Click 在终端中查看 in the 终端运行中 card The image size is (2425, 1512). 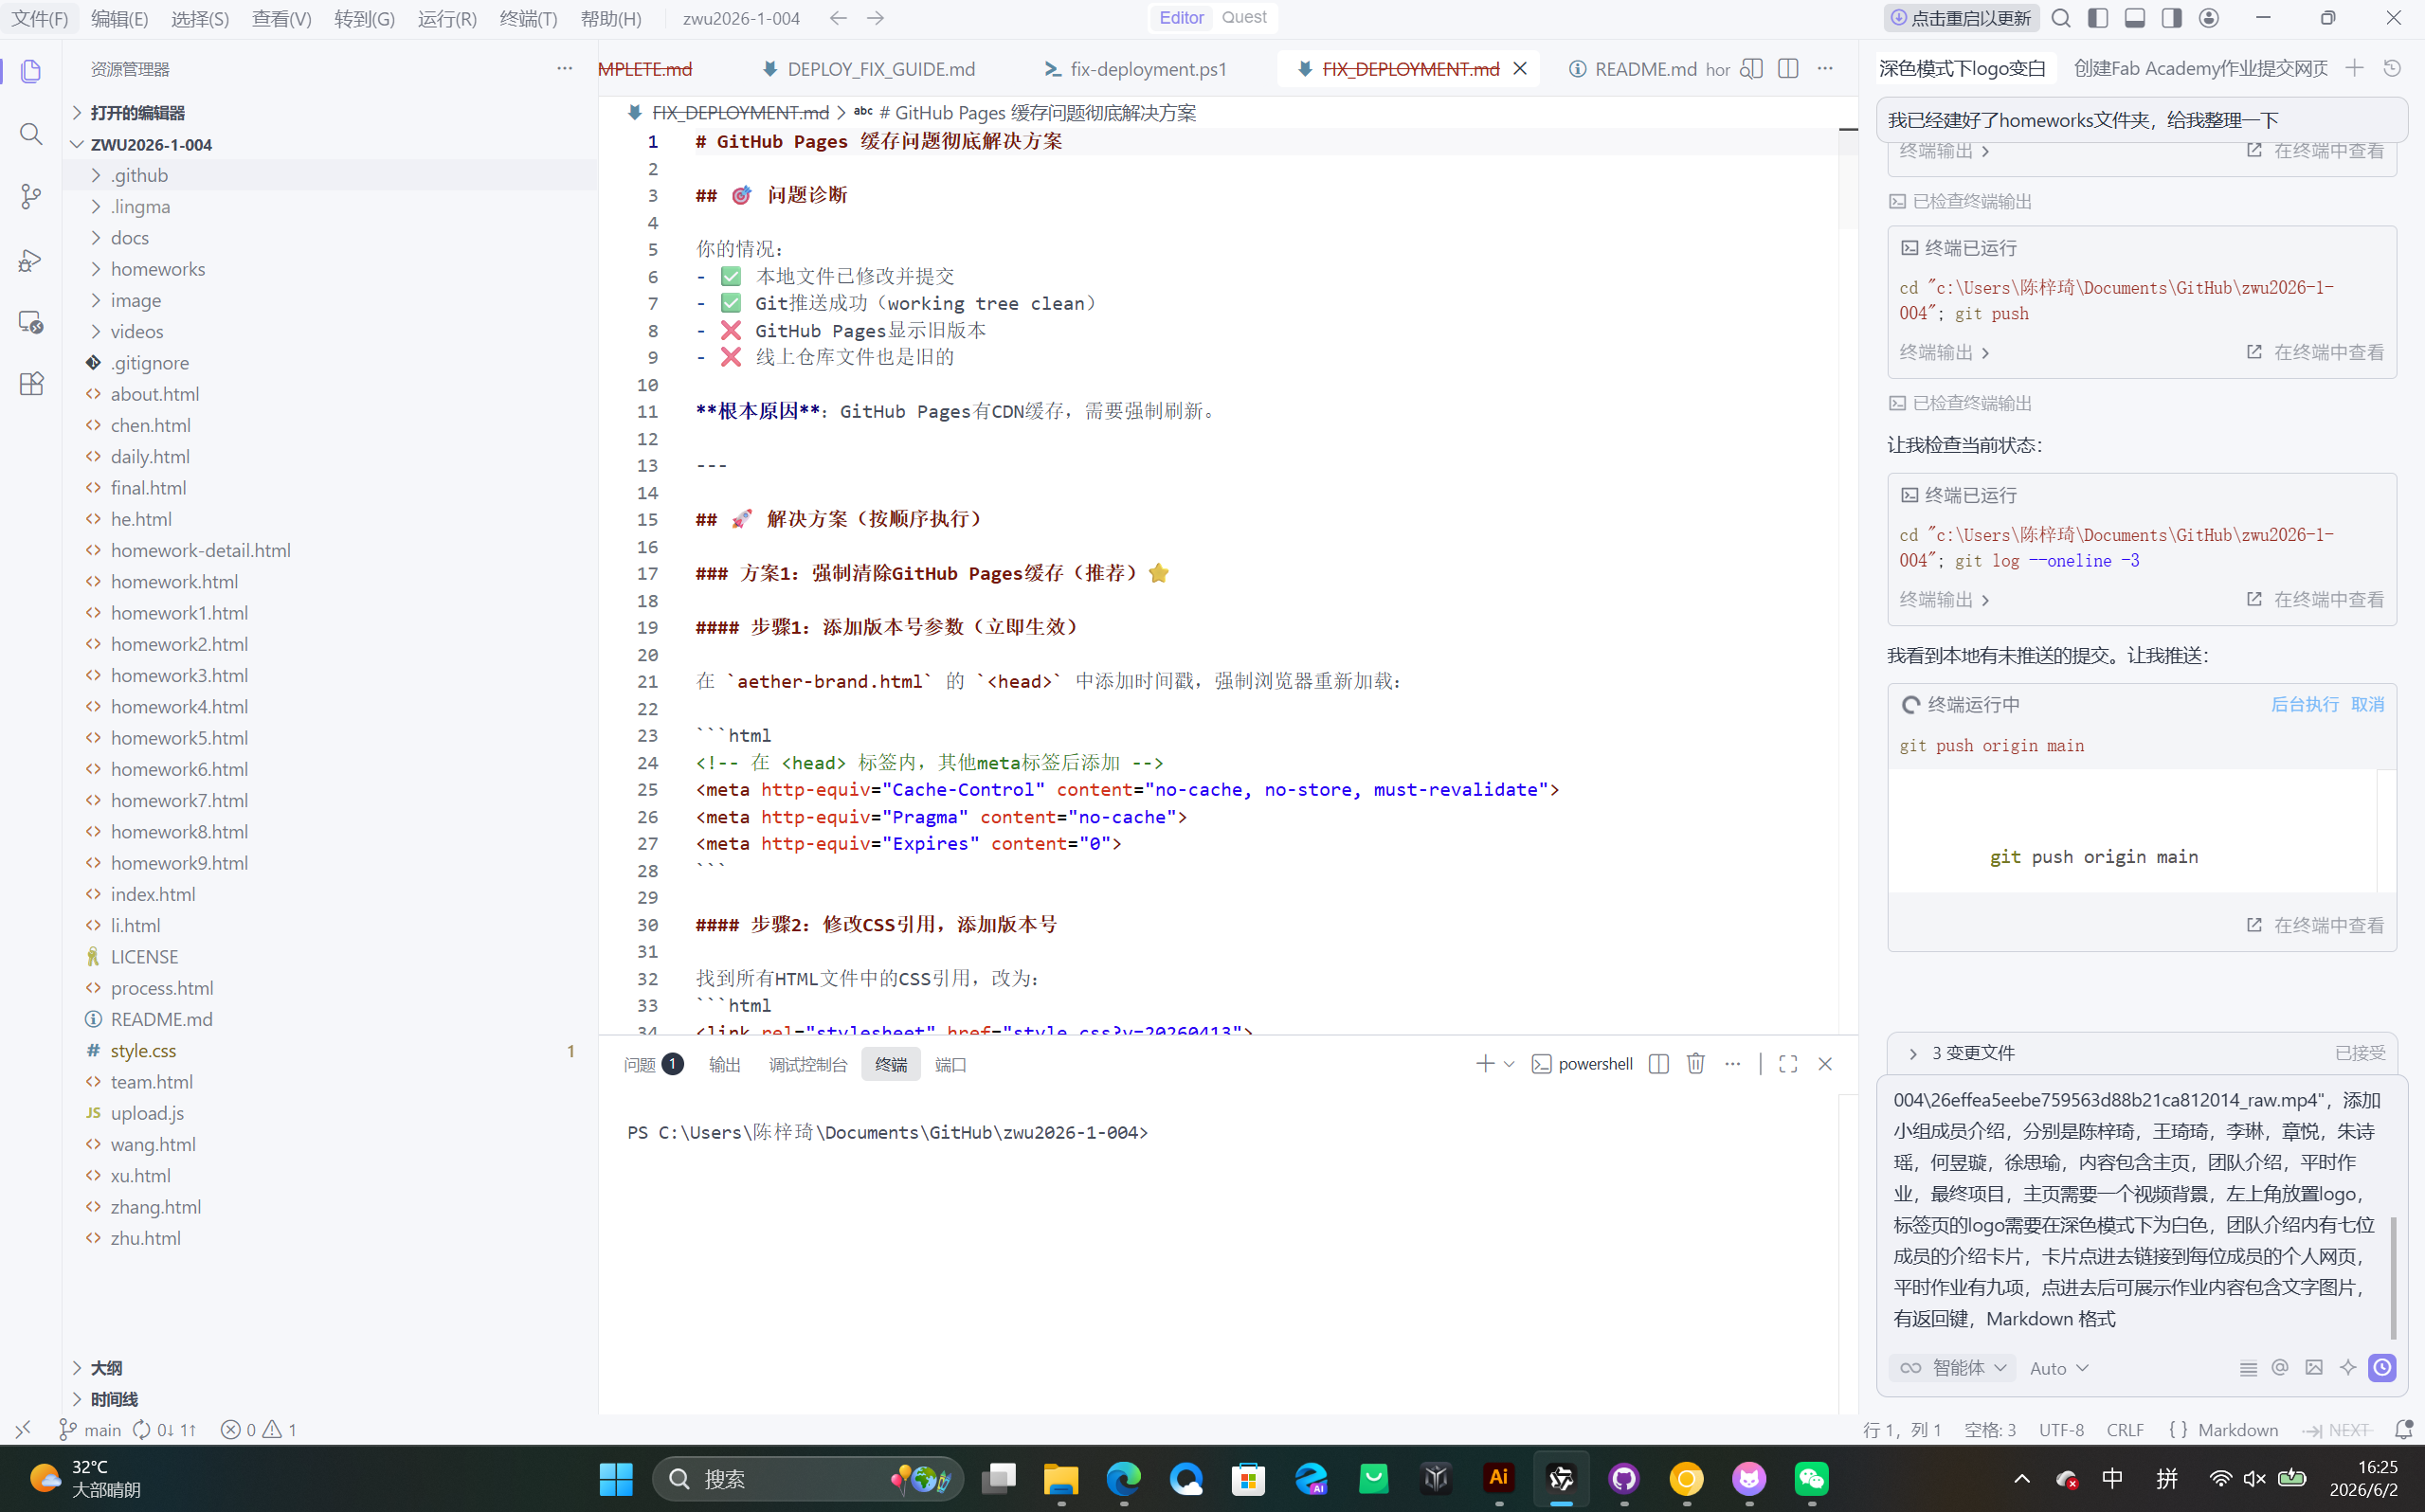2315,926
